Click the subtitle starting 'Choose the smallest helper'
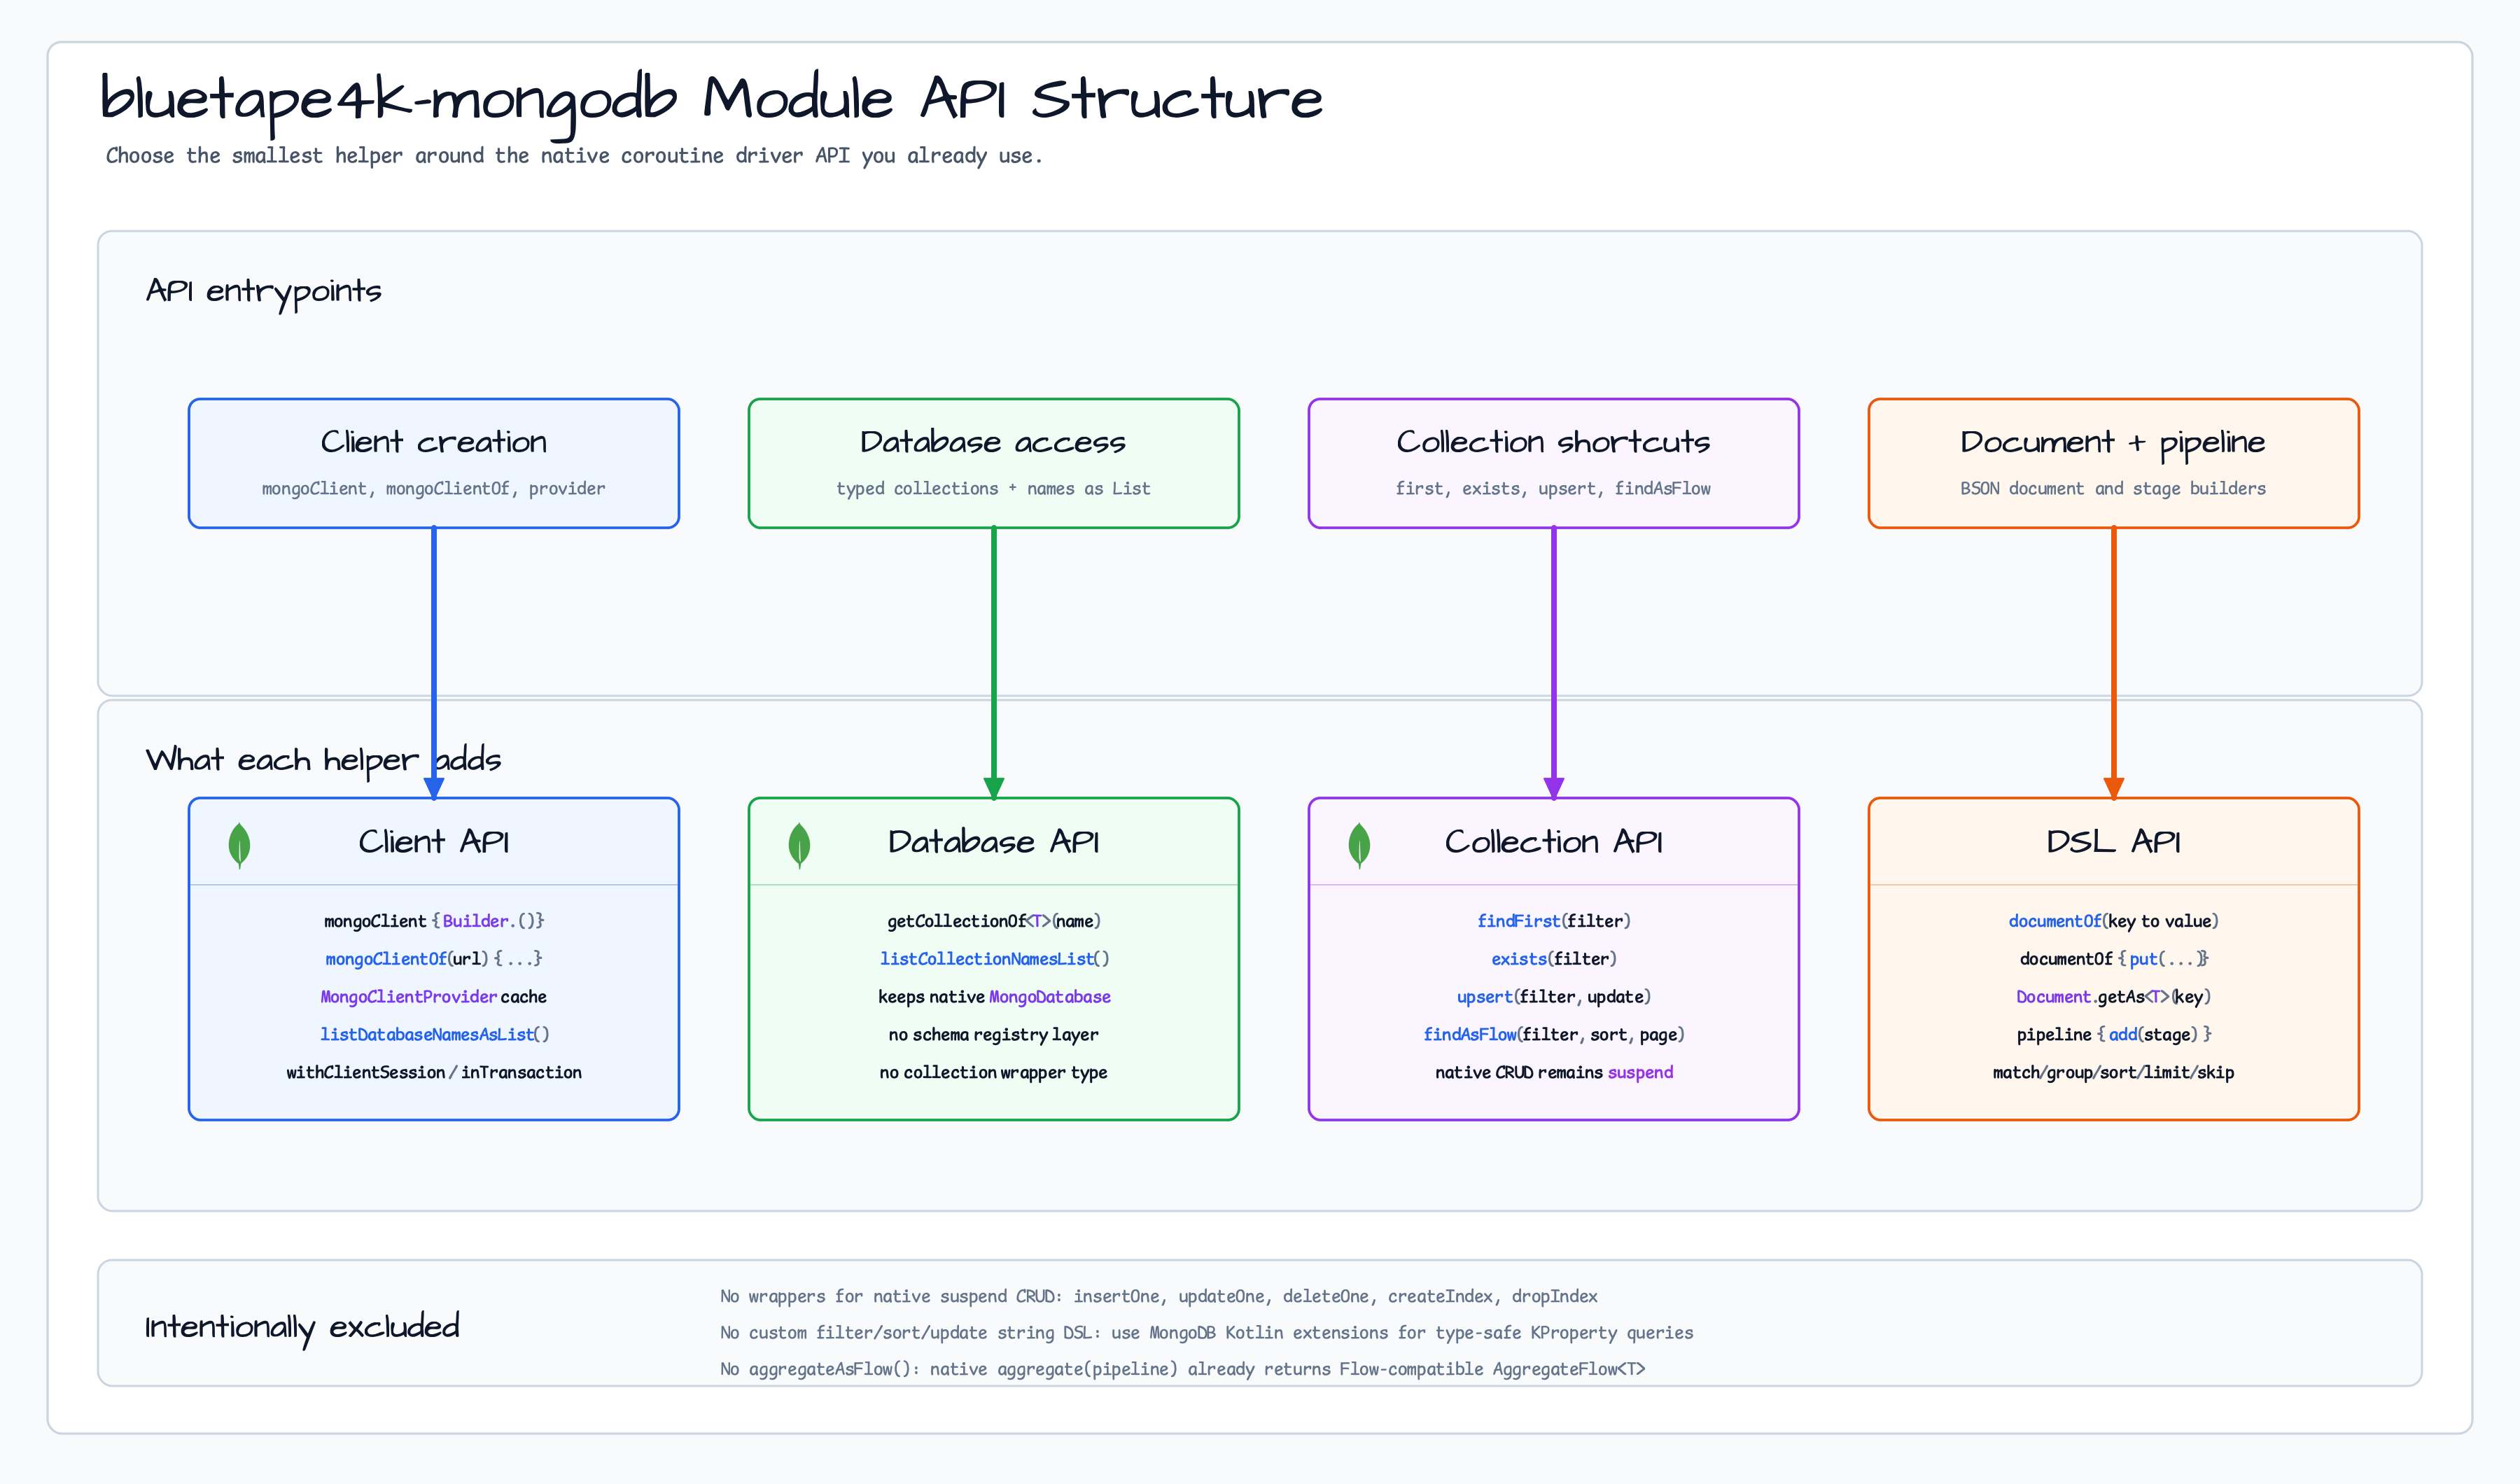 point(574,156)
